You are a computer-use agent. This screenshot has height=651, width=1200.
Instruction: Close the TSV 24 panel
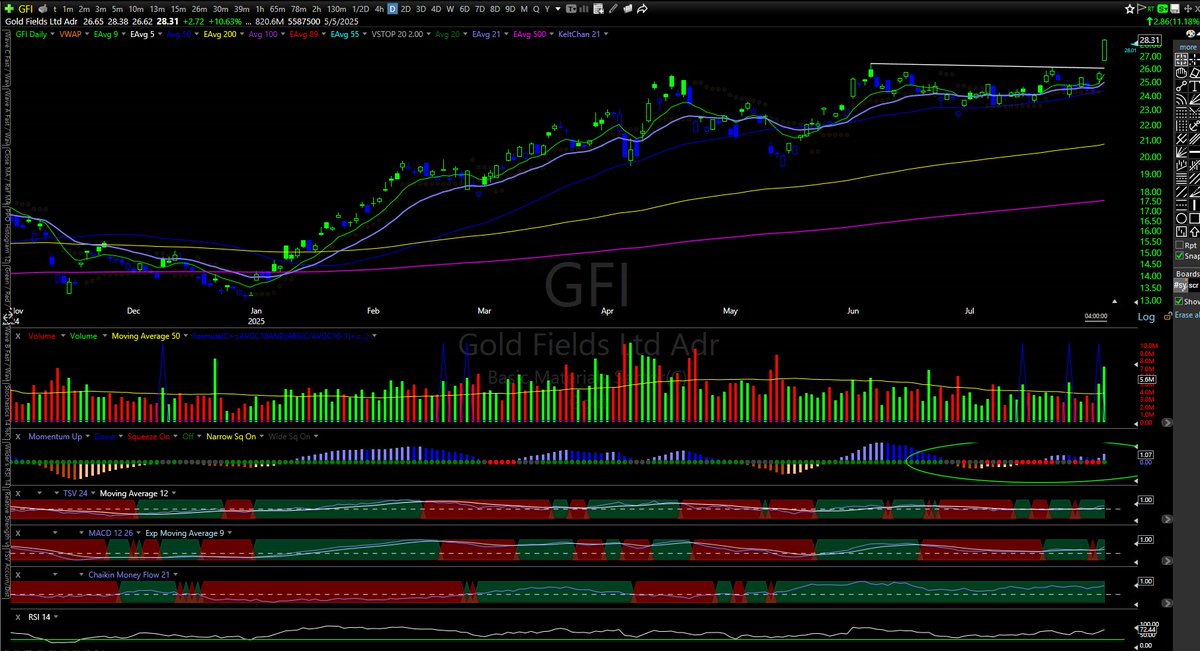[x=18, y=493]
